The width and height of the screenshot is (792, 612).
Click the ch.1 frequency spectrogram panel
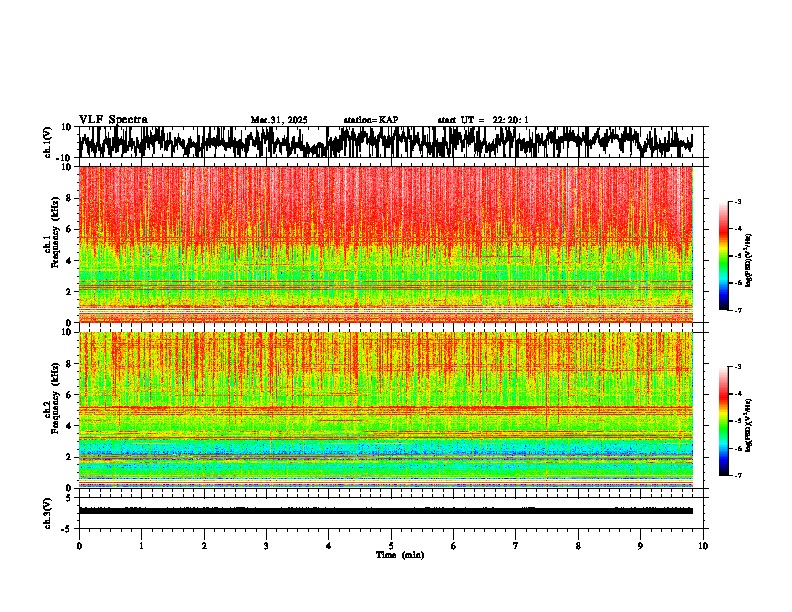pyautogui.click(x=386, y=244)
